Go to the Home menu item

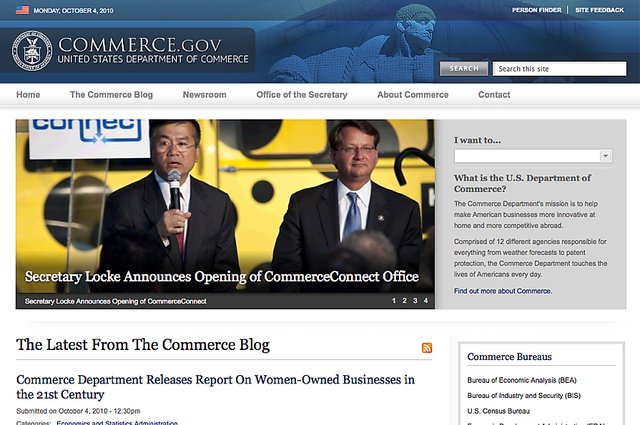tap(28, 95)
